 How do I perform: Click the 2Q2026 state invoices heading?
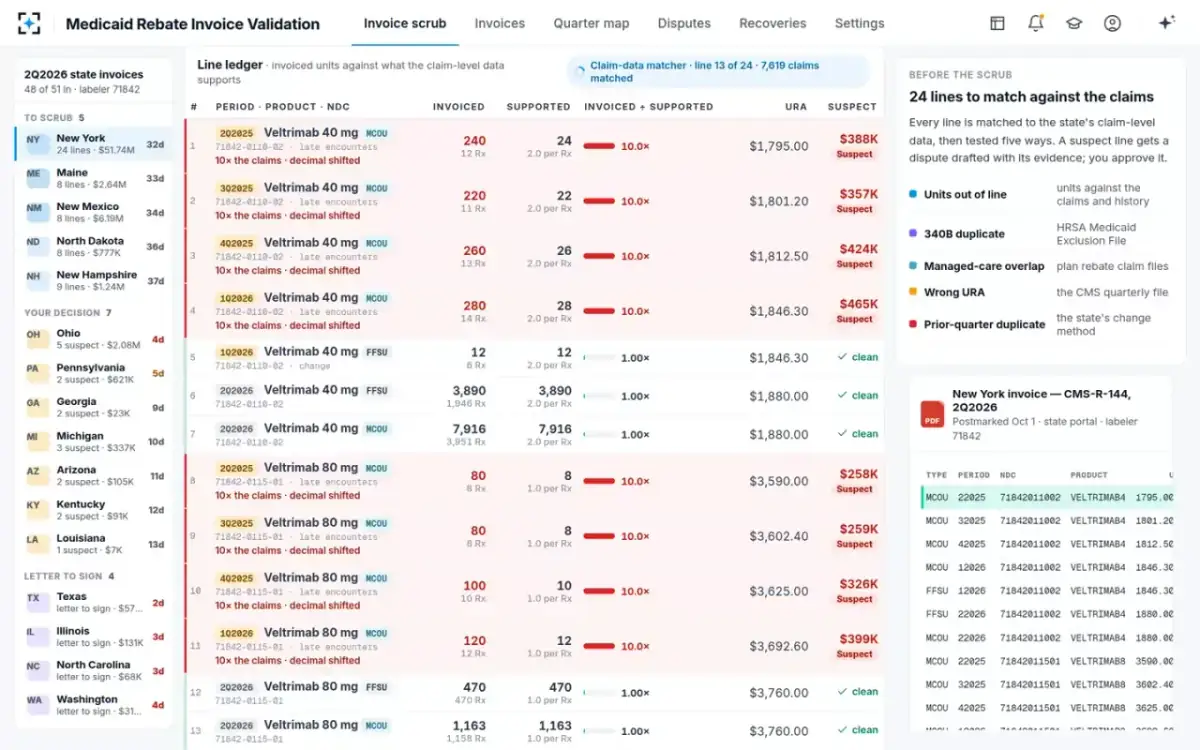(83, 74)
